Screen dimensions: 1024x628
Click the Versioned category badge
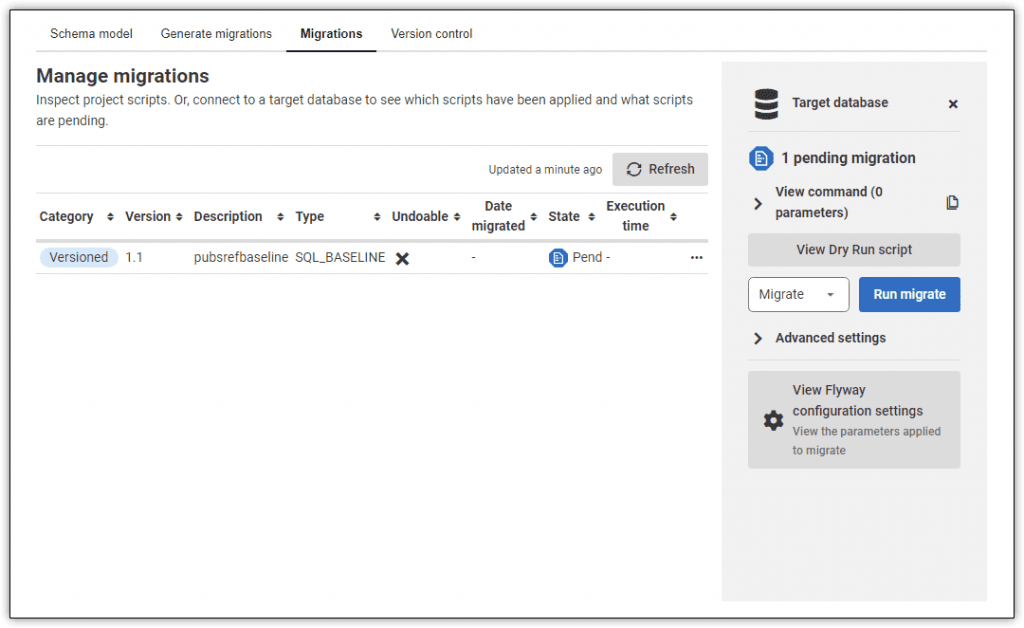(78, 257)
